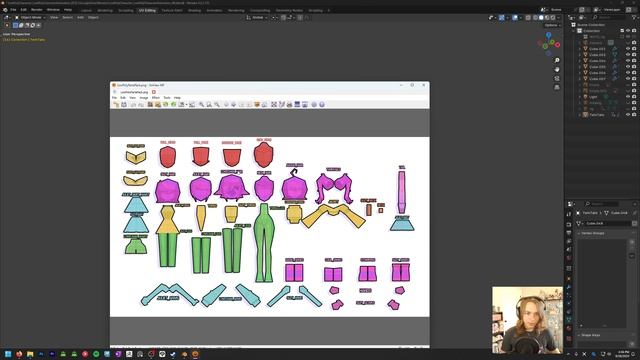Click the pan hand gizmo in viewport

click(557, 69)
